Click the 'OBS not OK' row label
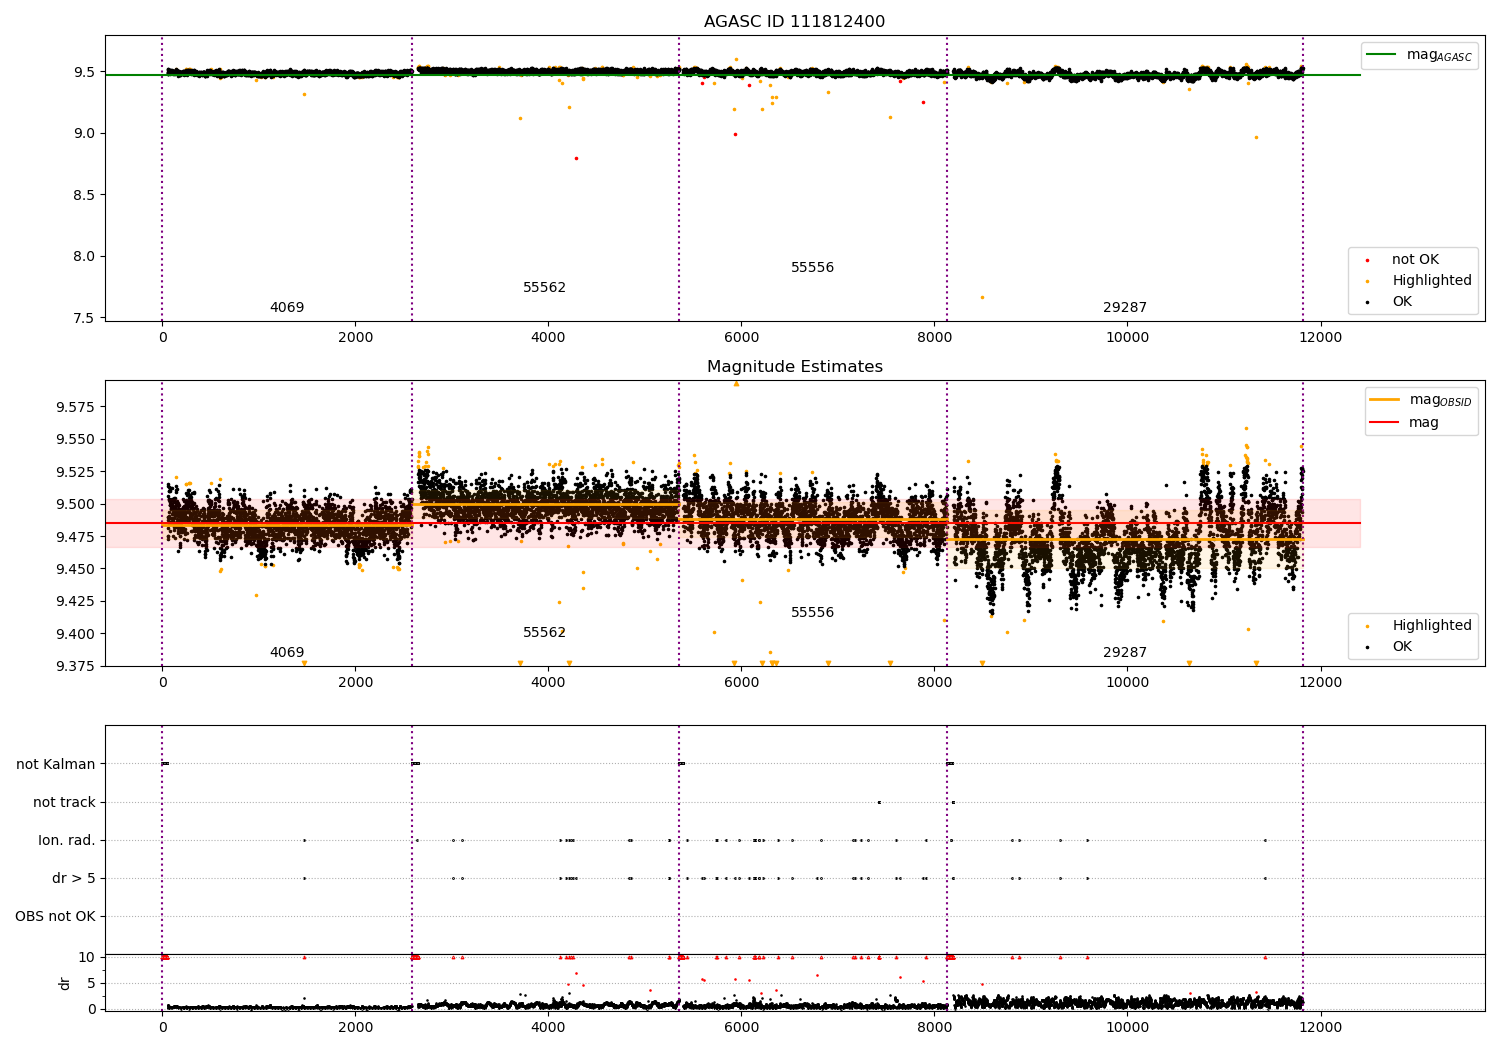This screenshot has width=1500, height=1050. [x=55, y=916]
